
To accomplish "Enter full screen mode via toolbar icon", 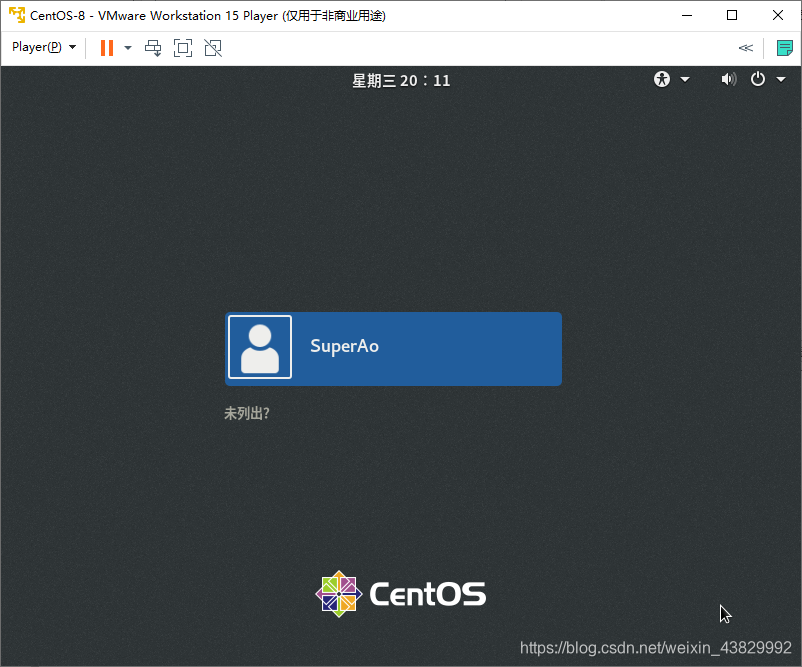I will (183, 47).
